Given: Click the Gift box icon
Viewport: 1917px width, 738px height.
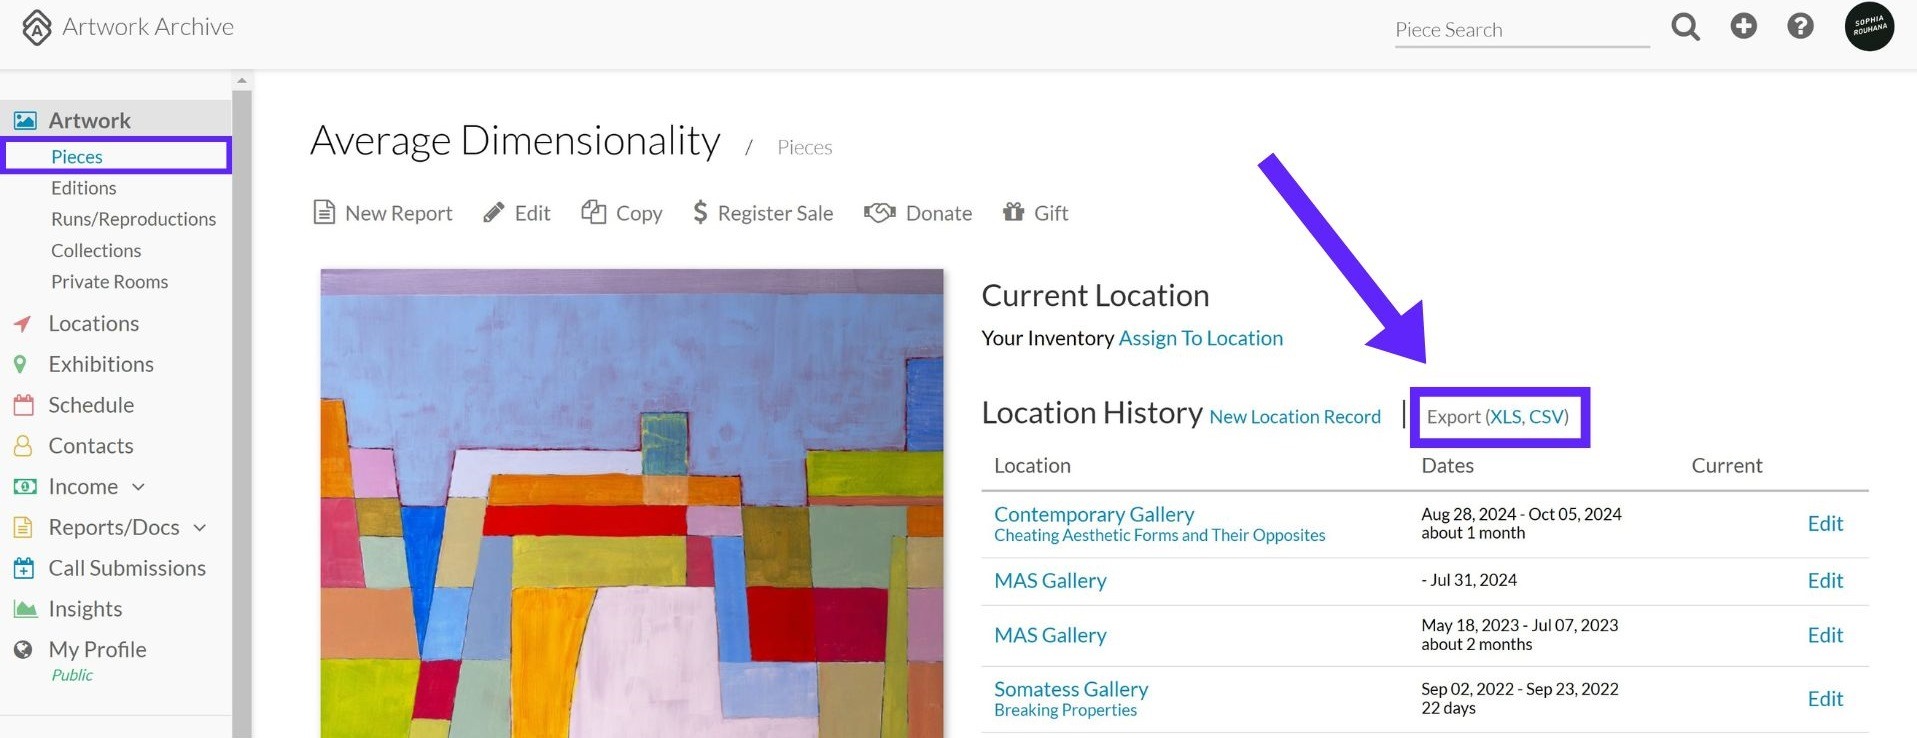Looking at the screenshot, I should [1013, 211].
